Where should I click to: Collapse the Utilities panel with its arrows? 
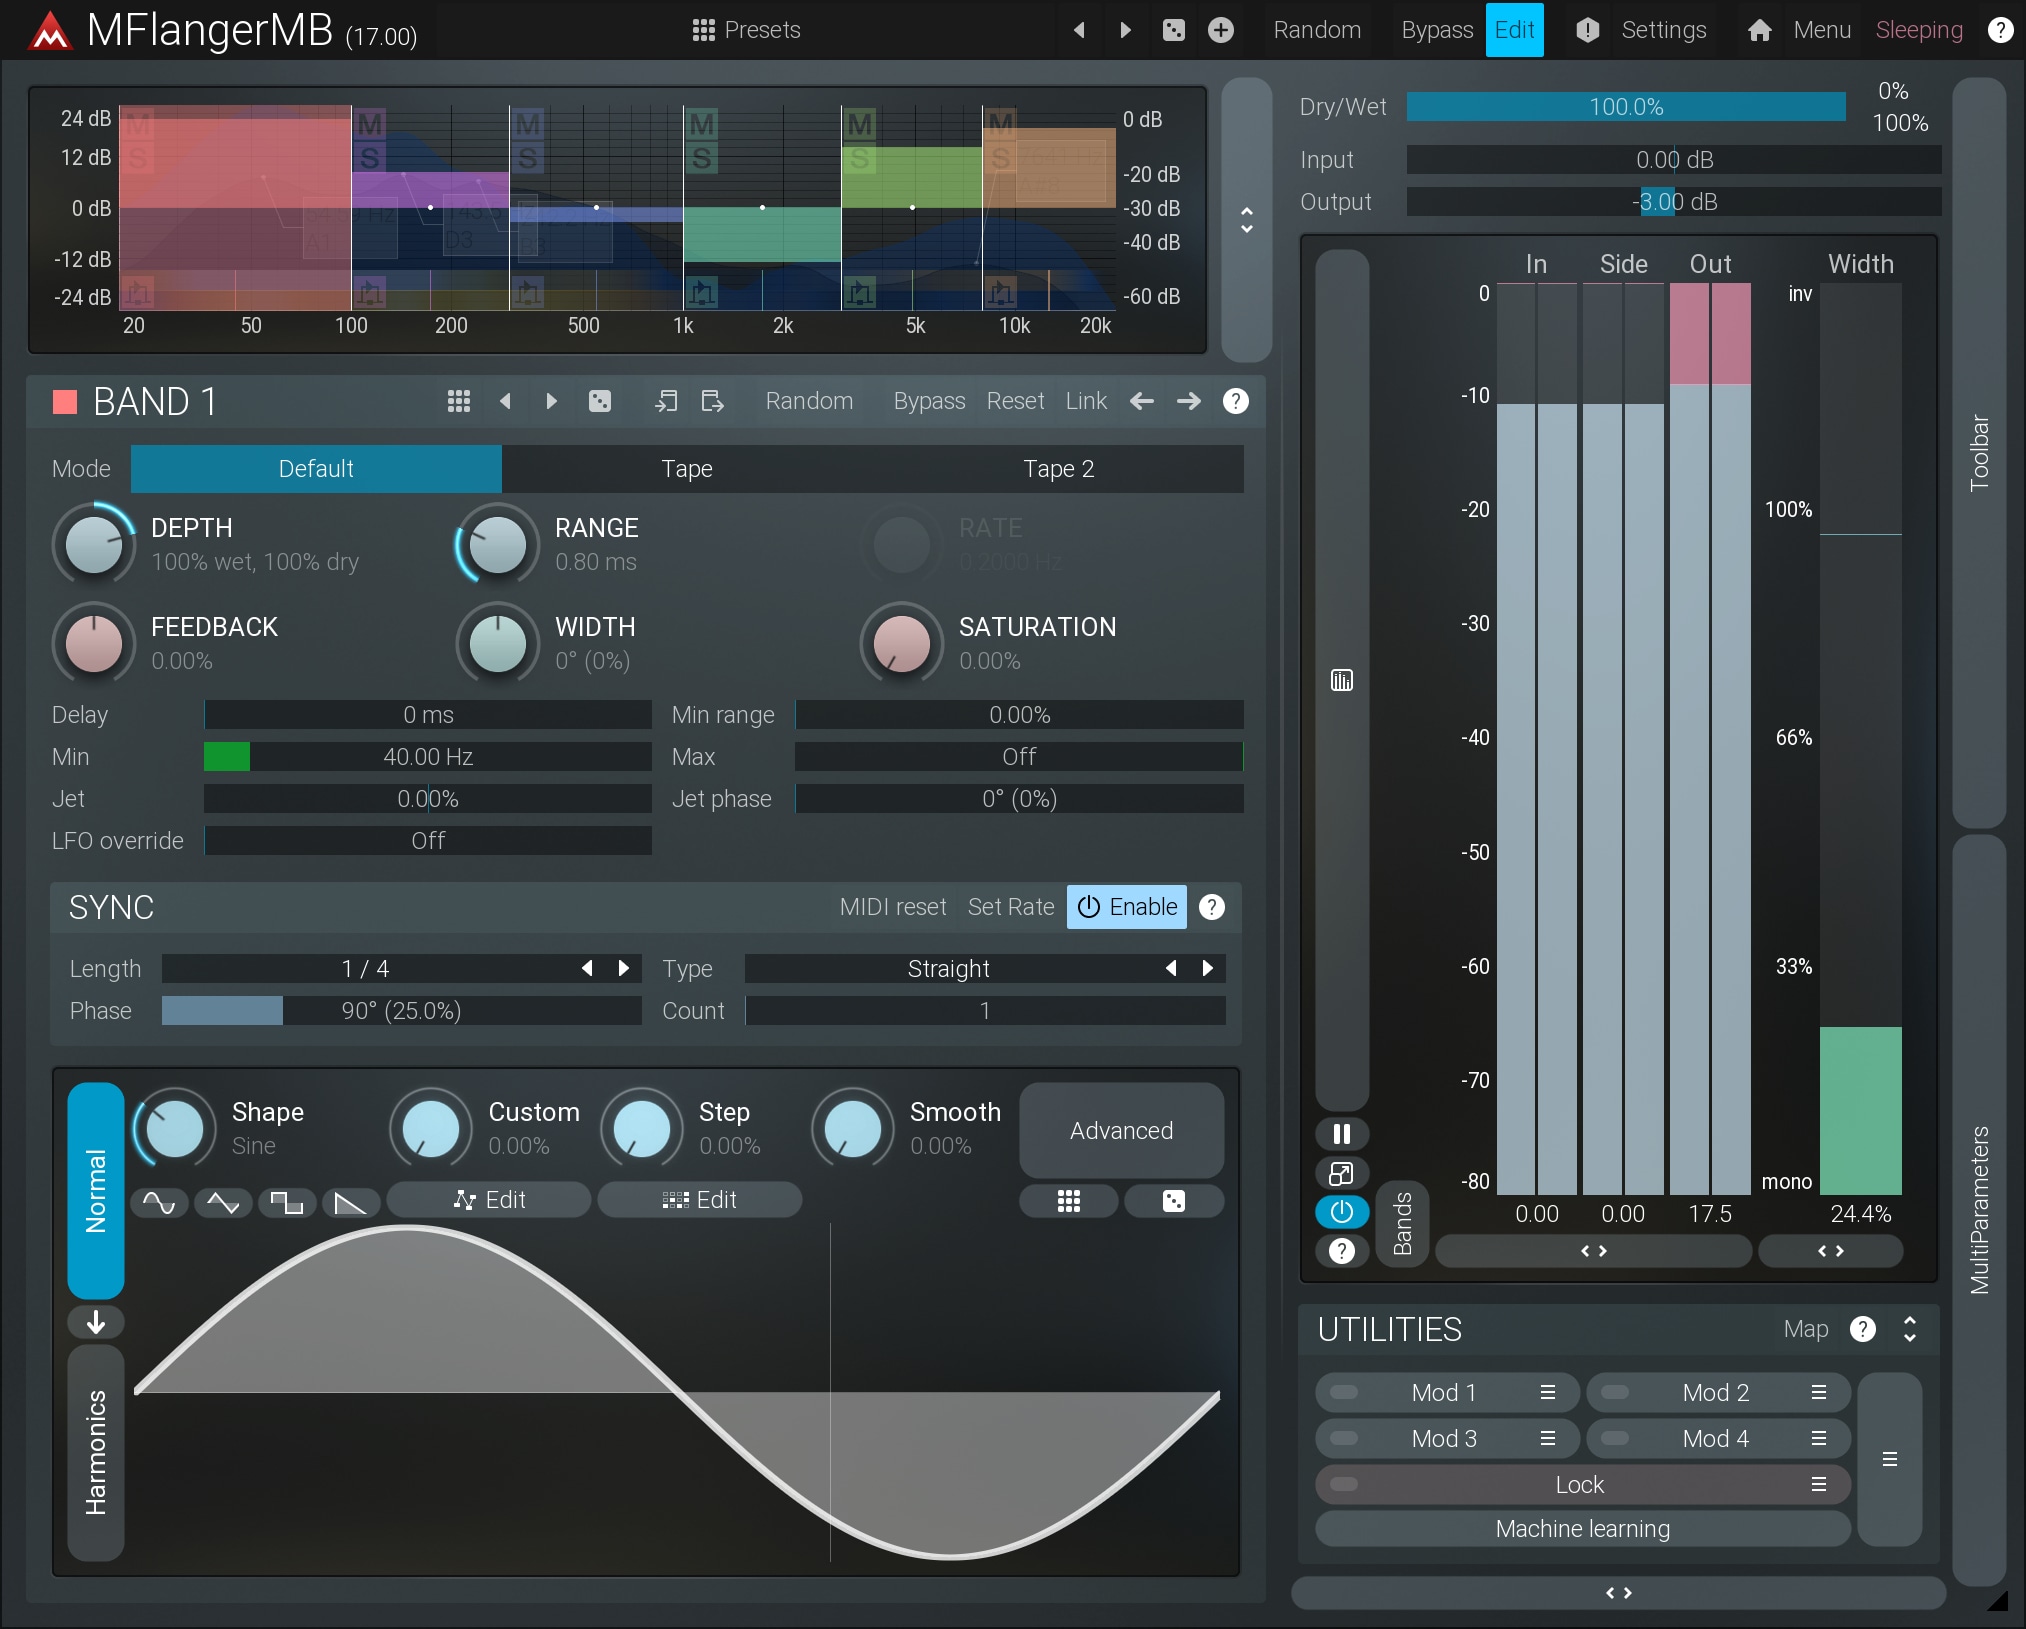coord(1909,1329)
